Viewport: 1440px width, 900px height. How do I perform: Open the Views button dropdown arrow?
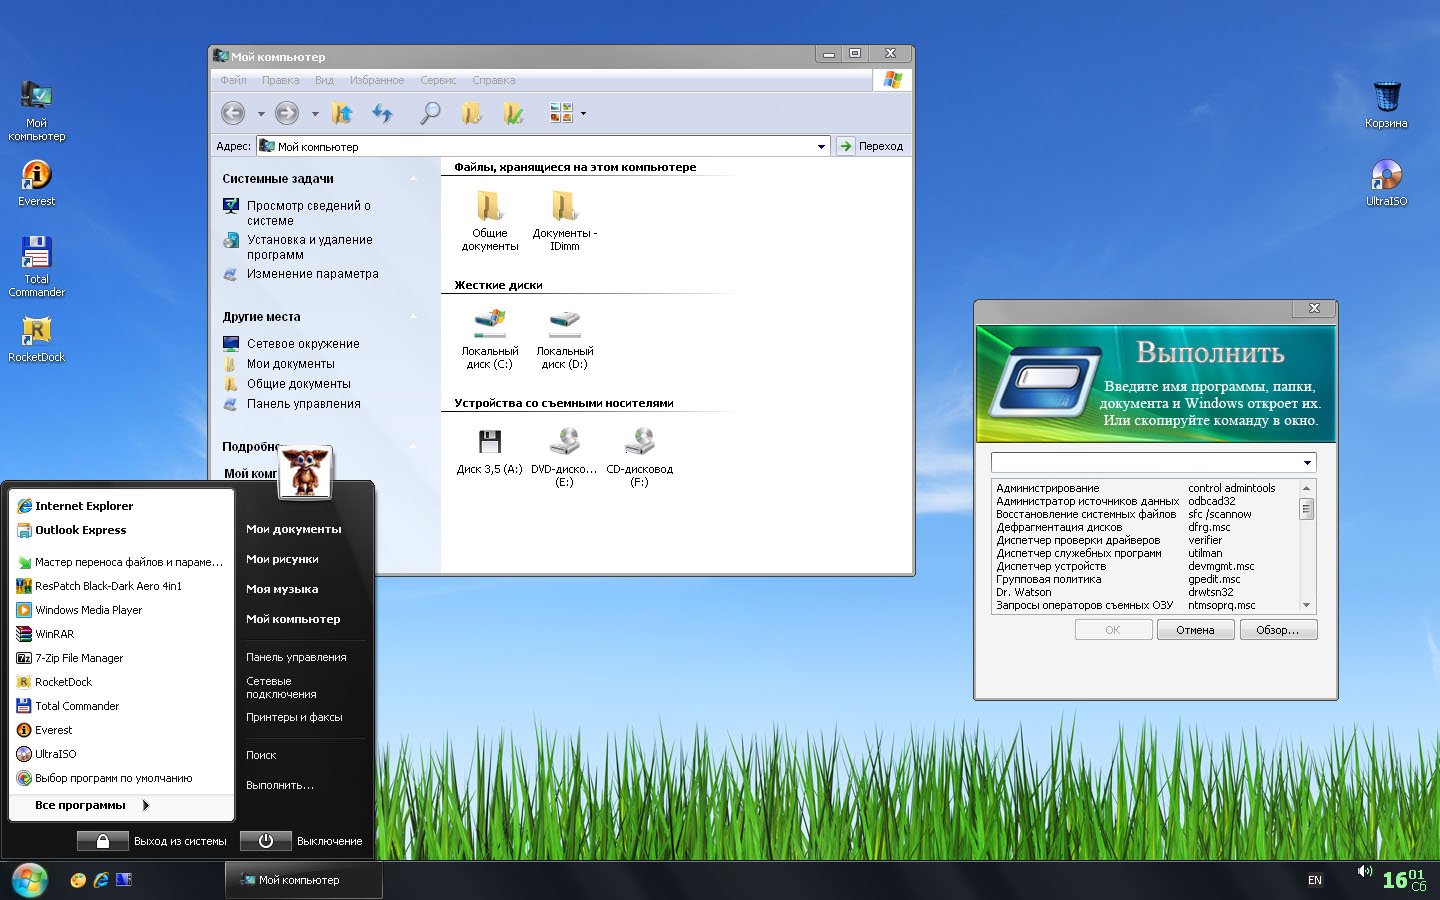tap(583, 114)
